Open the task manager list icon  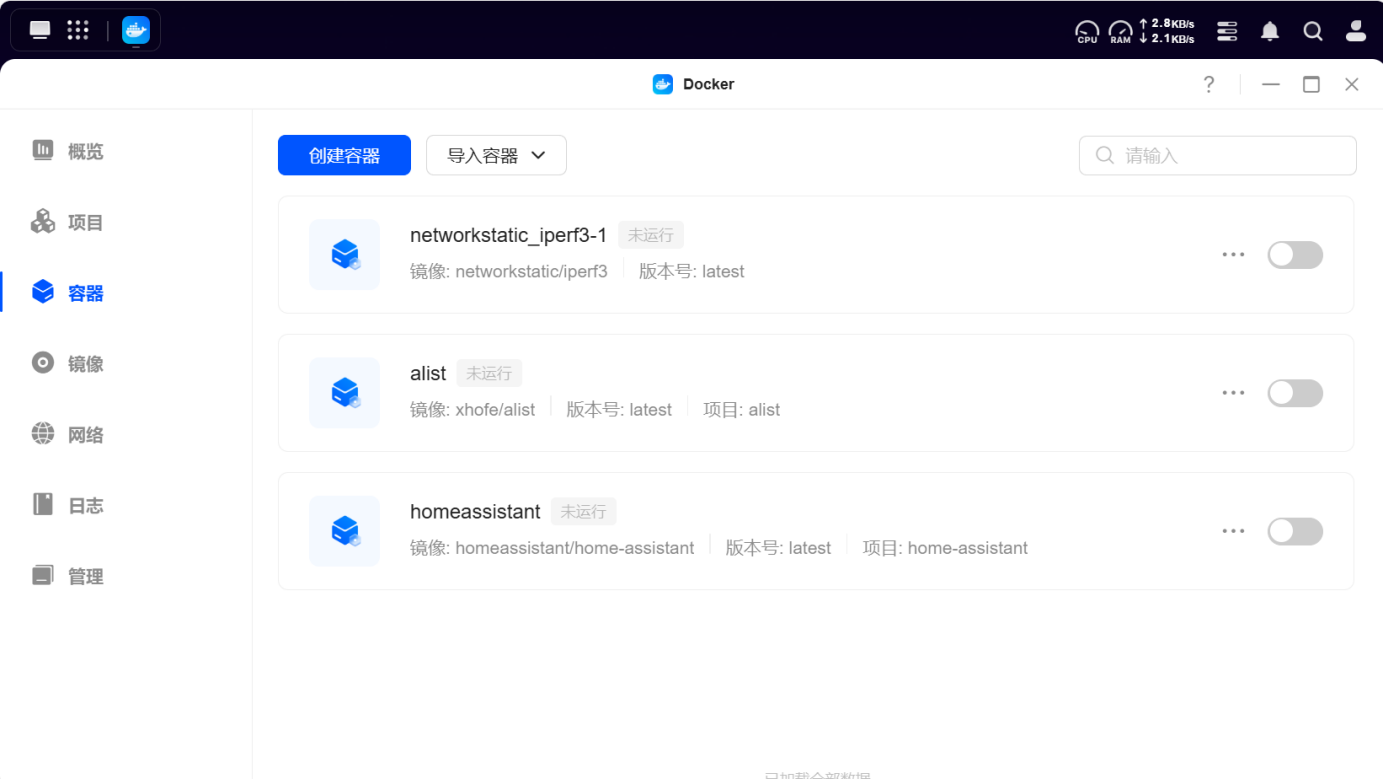tap(1227, 31)
